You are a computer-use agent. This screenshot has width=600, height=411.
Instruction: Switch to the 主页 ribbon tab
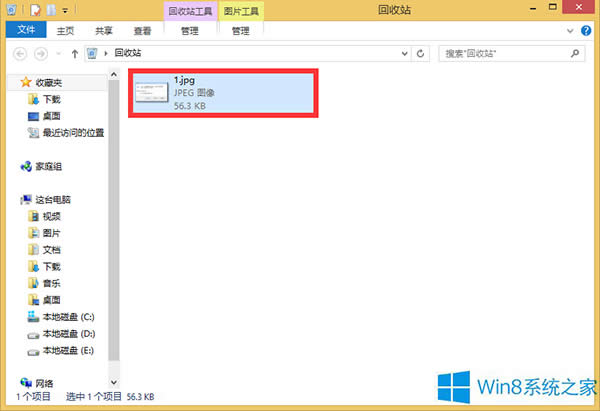(65, 31)
